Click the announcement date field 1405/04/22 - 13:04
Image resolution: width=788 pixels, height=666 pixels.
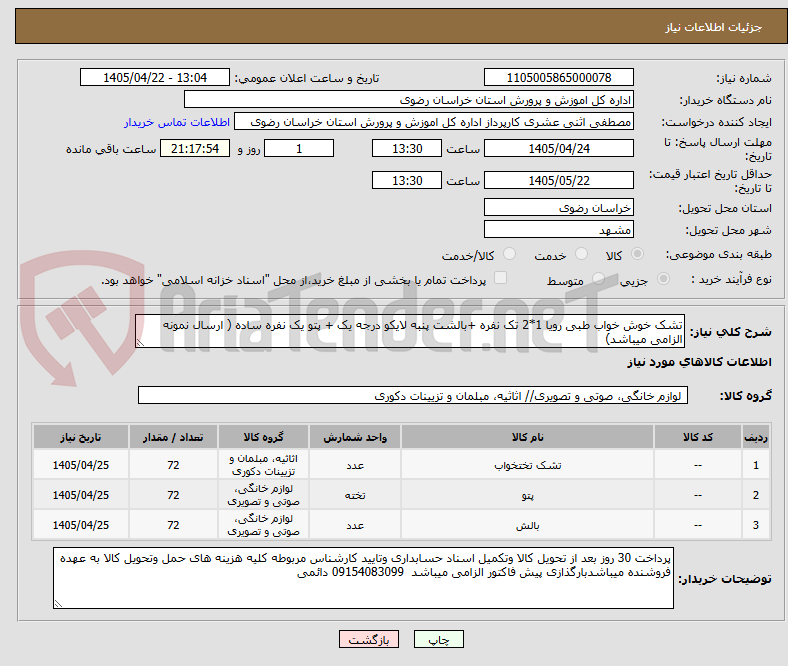click(155, 77)
